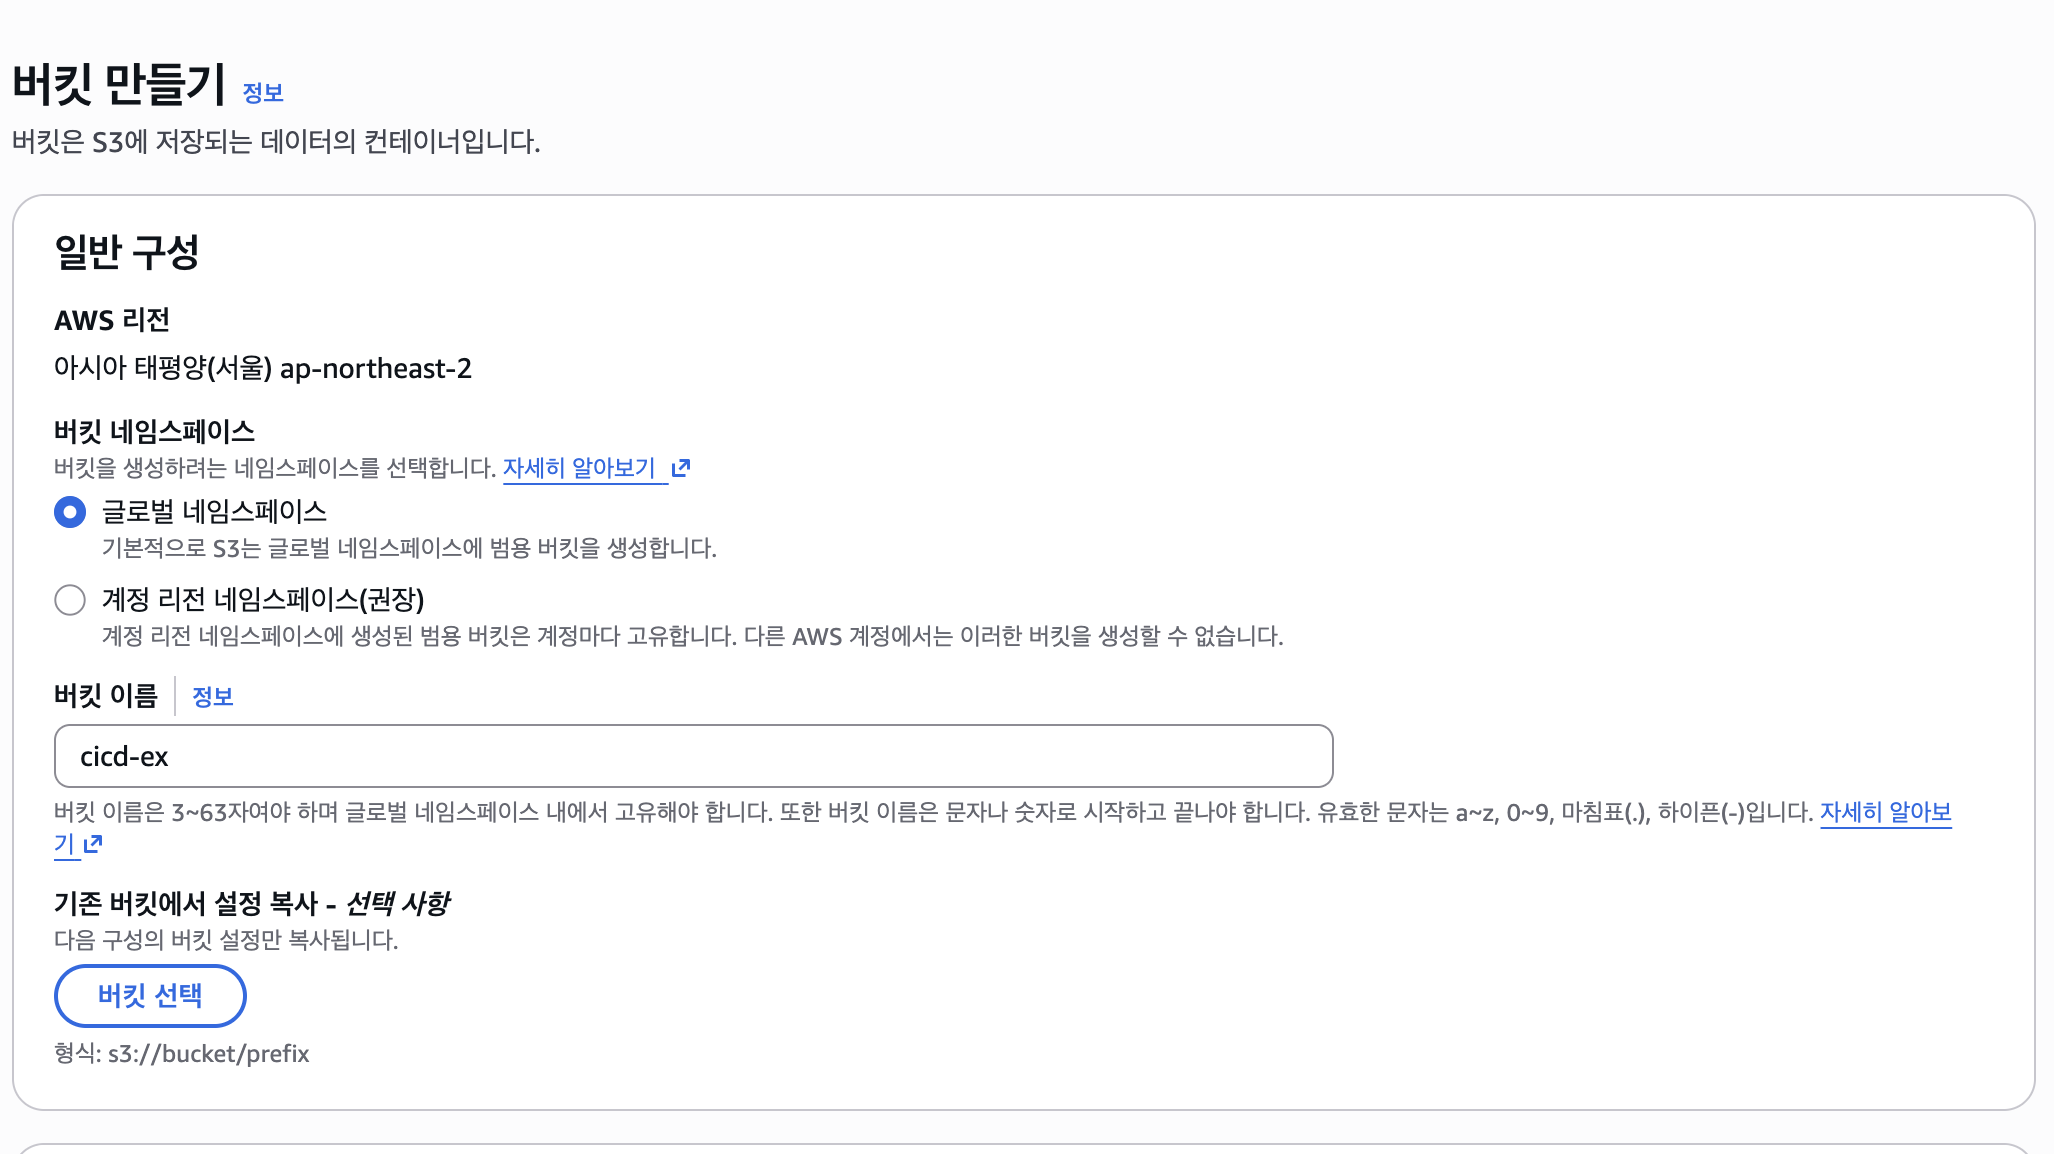Open the 정보 link next to 버킷 이름
The height and width of the screenshot is (1154, 2054).
click(212, 697)
